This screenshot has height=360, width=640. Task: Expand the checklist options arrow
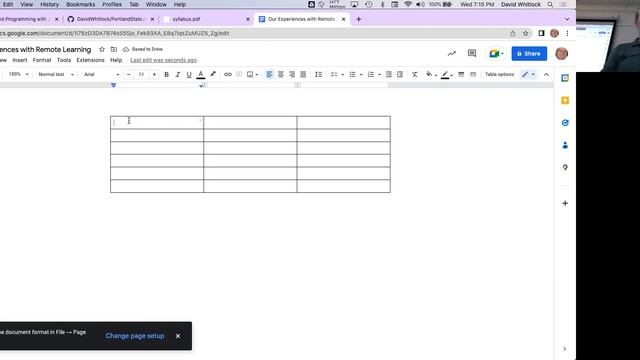pyautogui.click(x=342, y=75)
